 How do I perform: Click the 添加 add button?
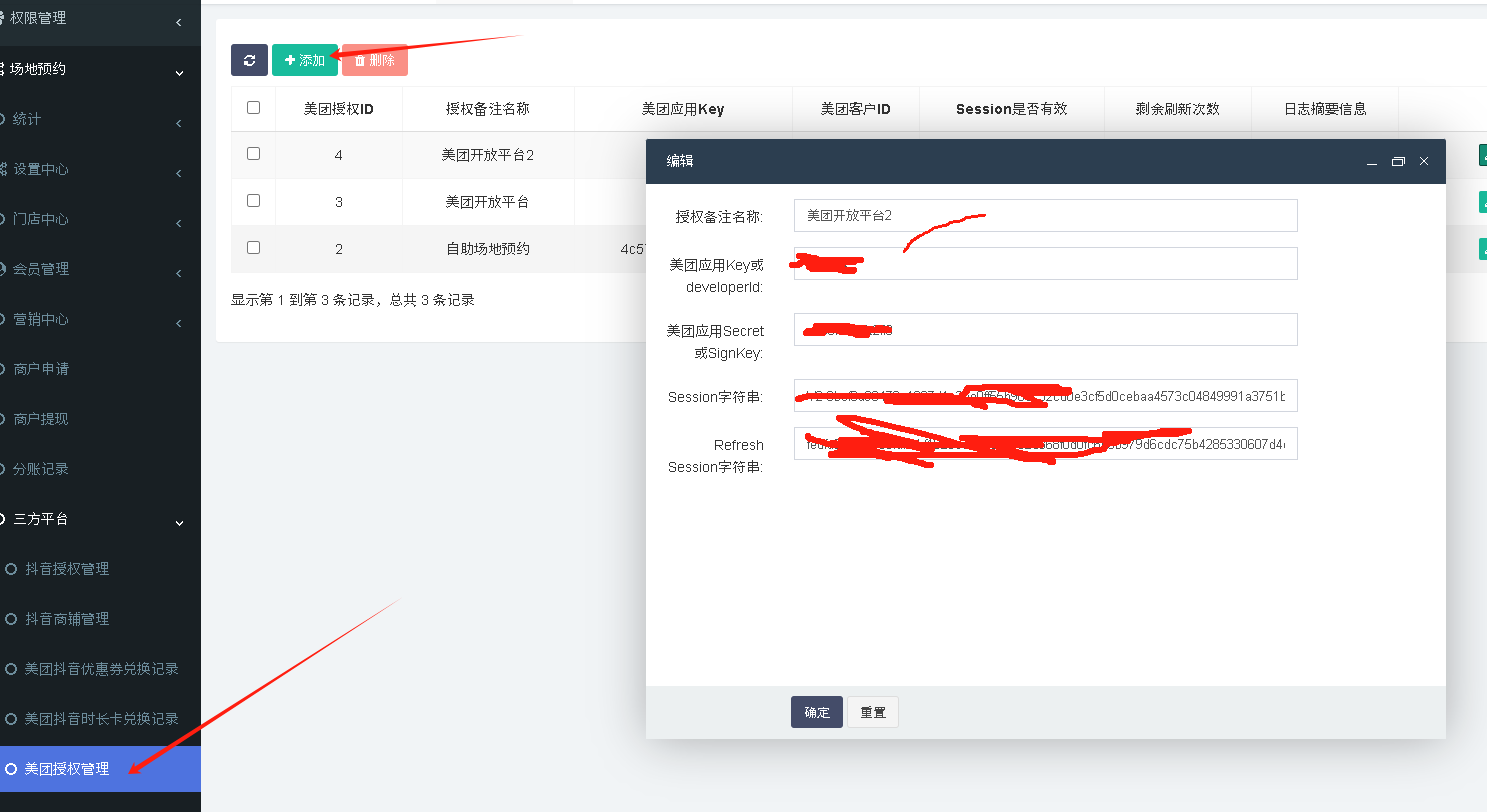pos(305,60)
